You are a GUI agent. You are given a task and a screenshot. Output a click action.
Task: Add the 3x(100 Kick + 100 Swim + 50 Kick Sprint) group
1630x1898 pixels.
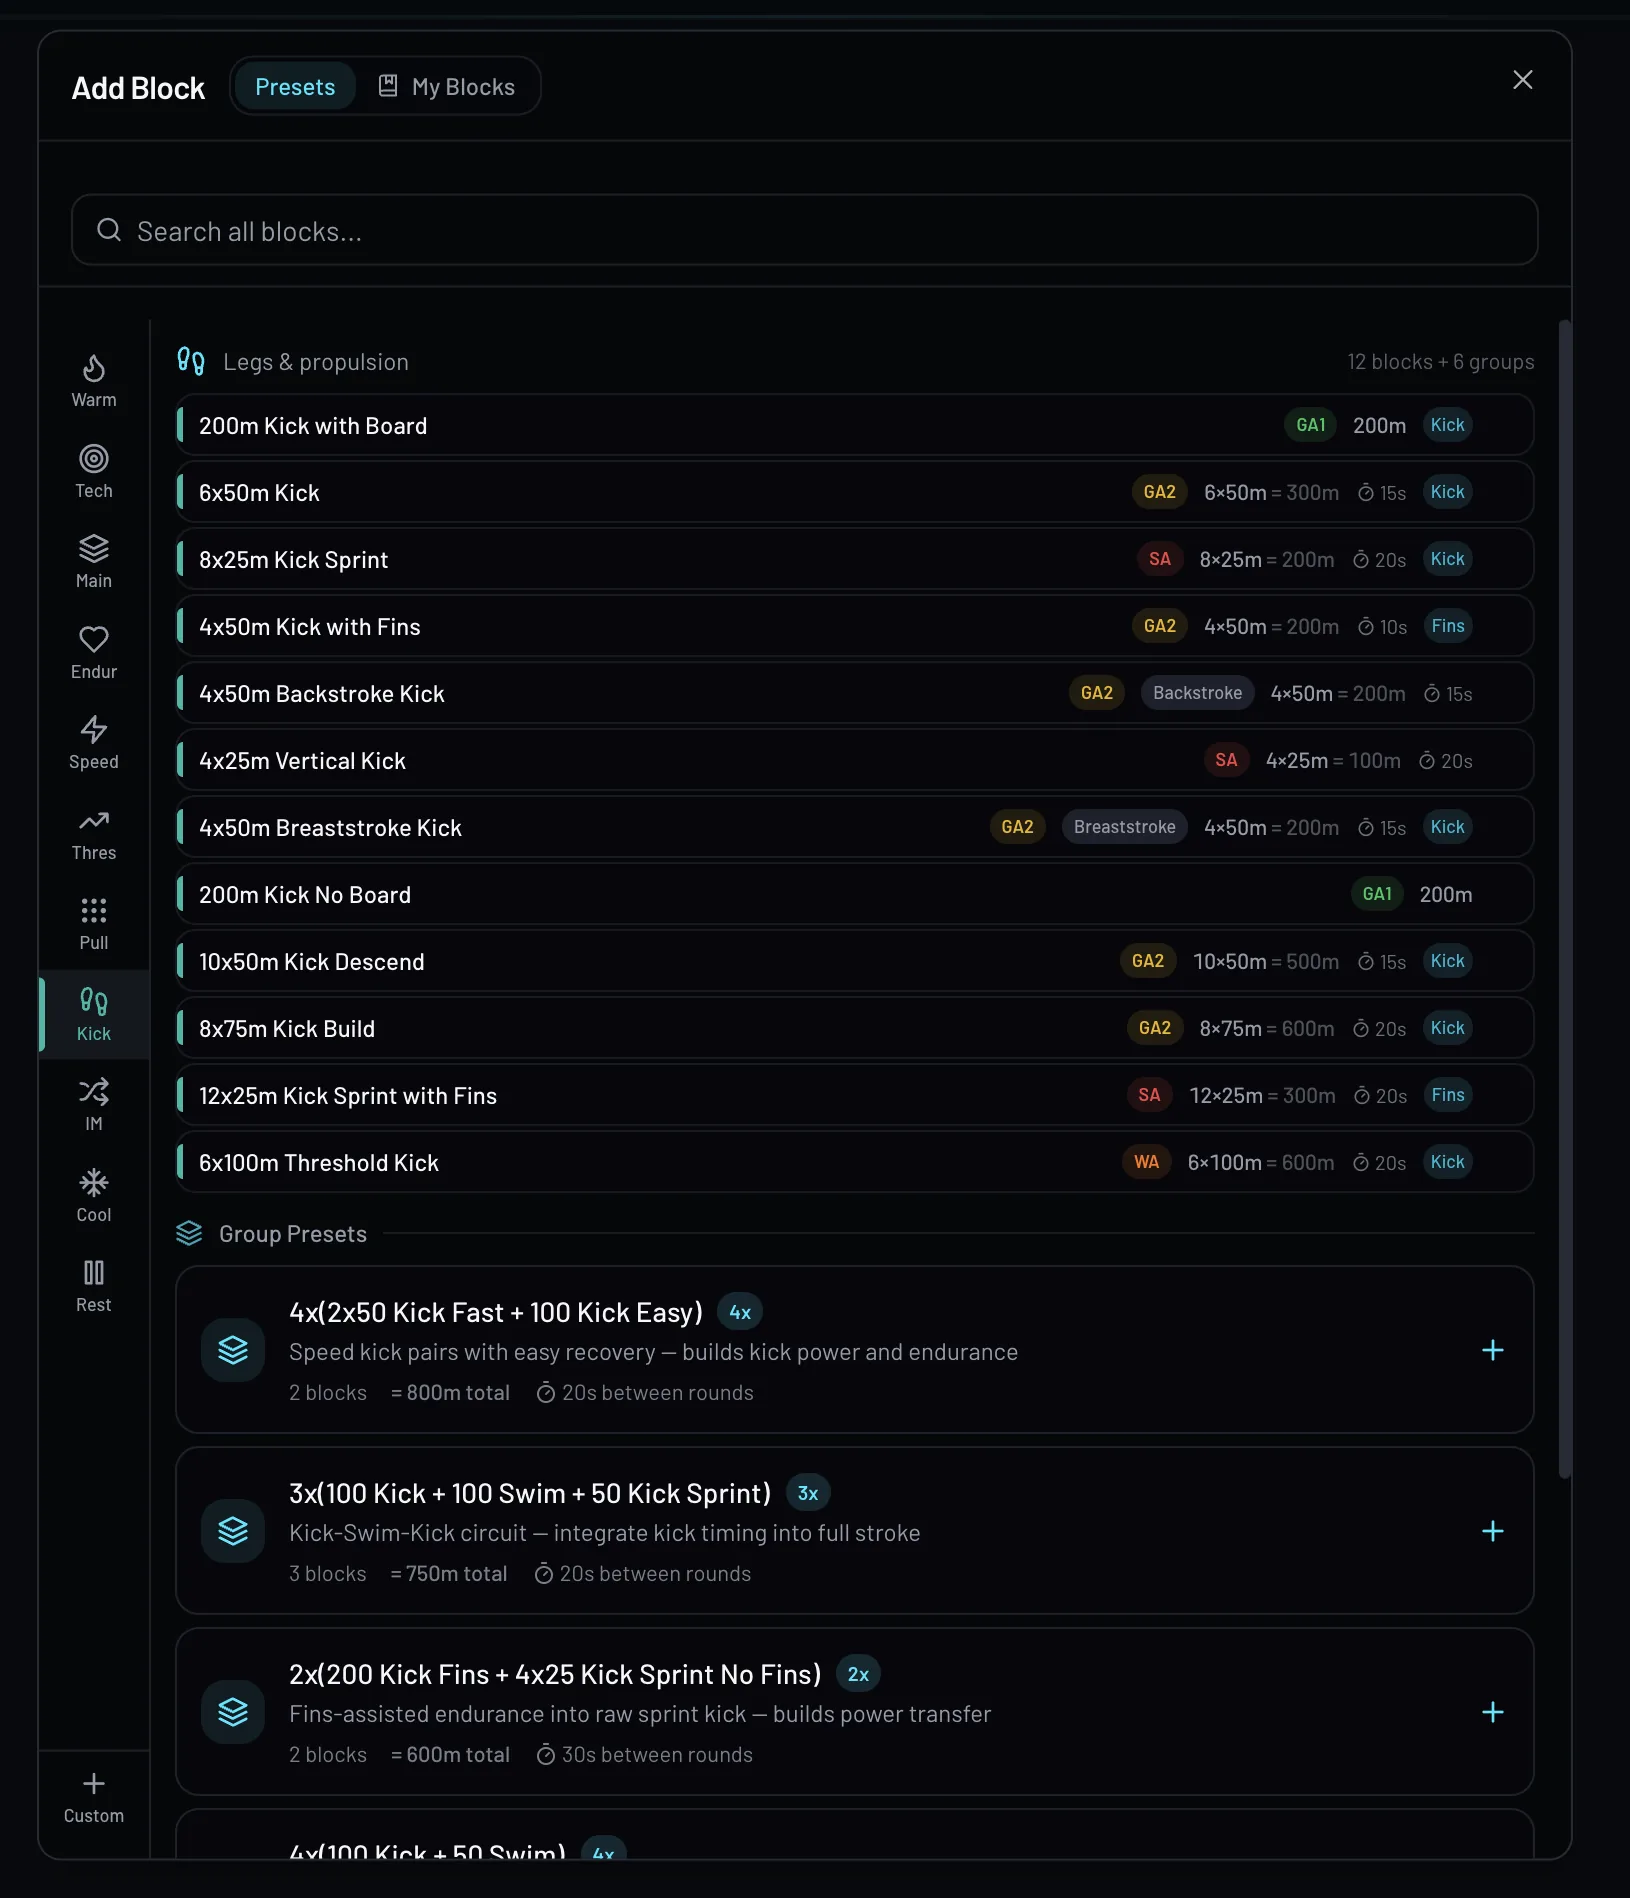[x=1492, y=1531]
